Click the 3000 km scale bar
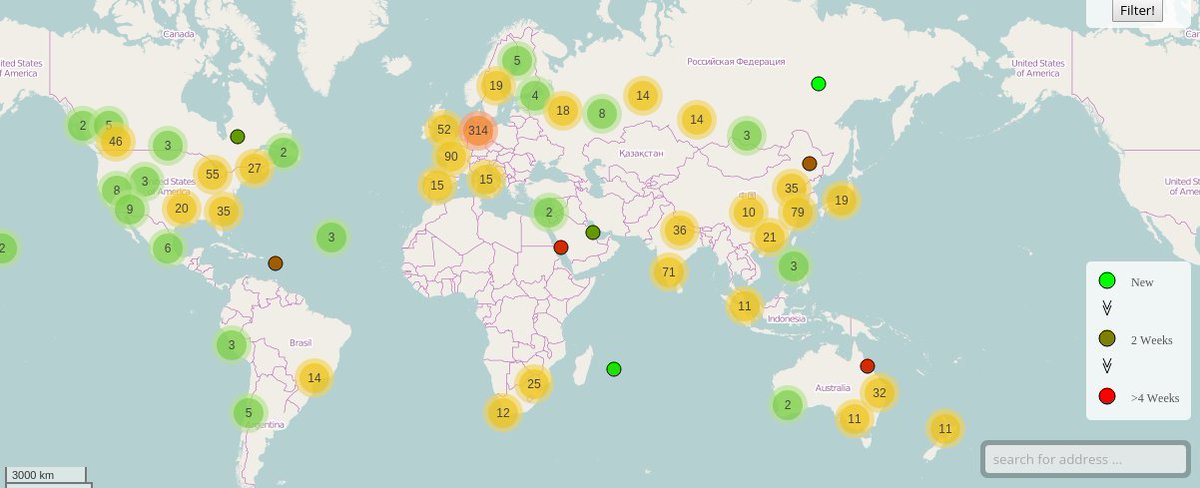 (x=45, y=475)
